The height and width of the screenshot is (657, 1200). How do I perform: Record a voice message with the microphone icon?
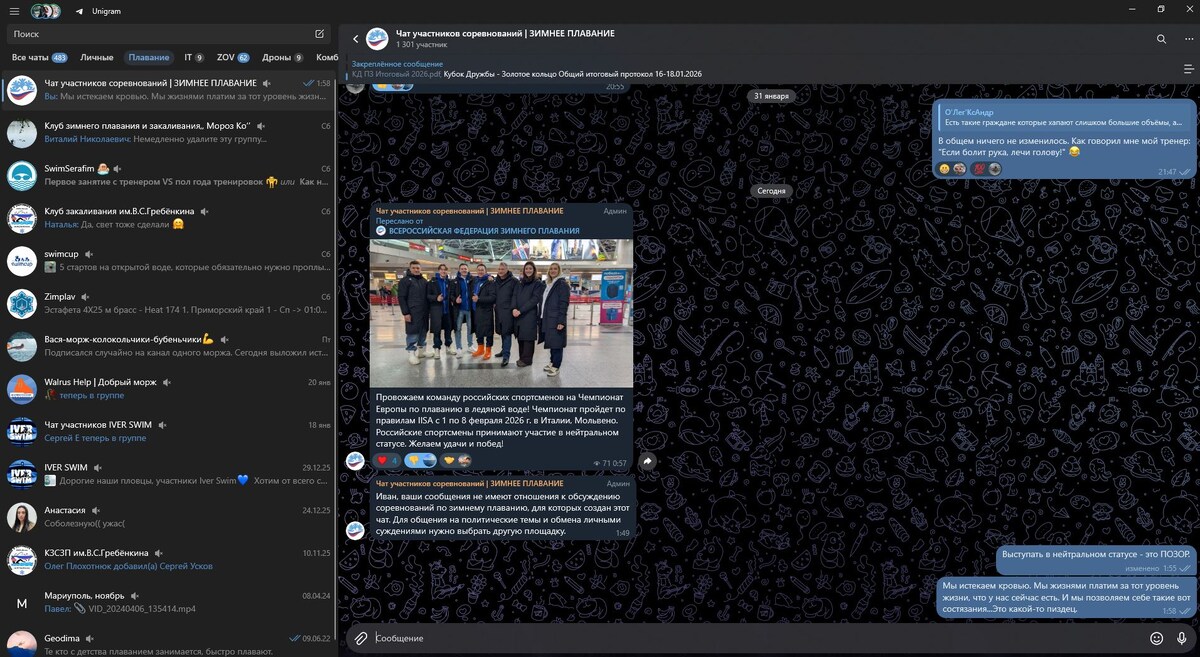coord(1181,637)
